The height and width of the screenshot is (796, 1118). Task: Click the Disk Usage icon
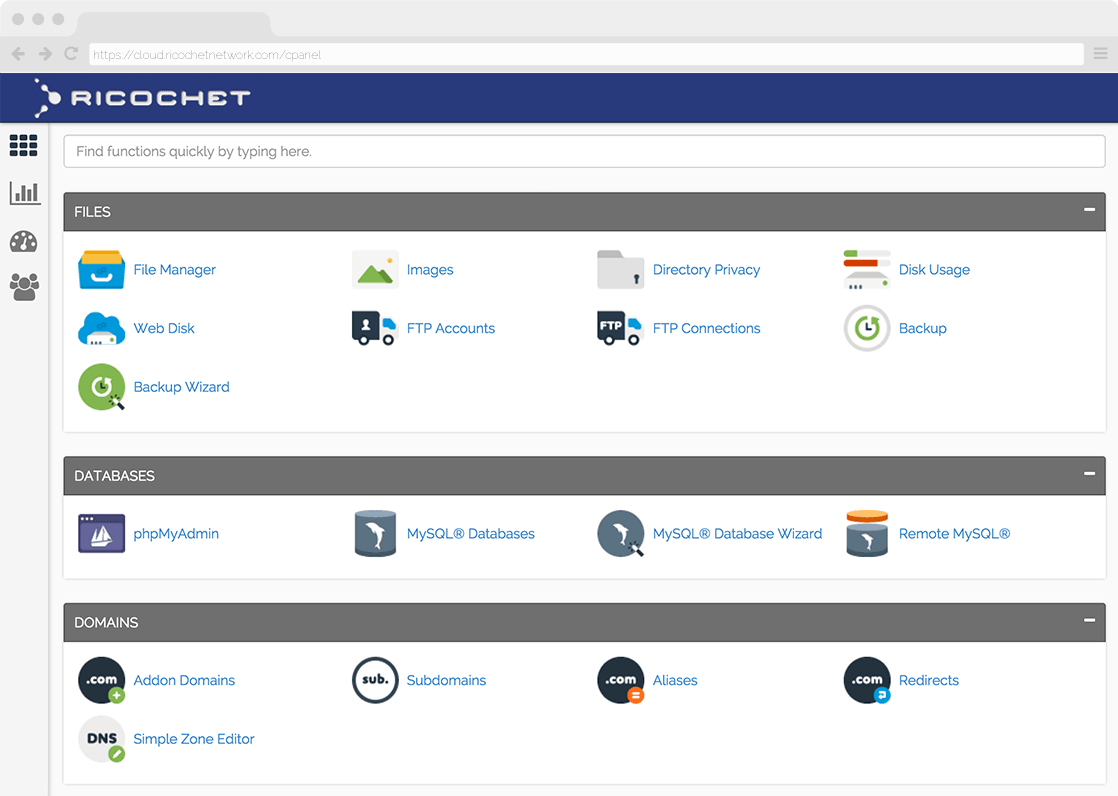tap(866, 270)
